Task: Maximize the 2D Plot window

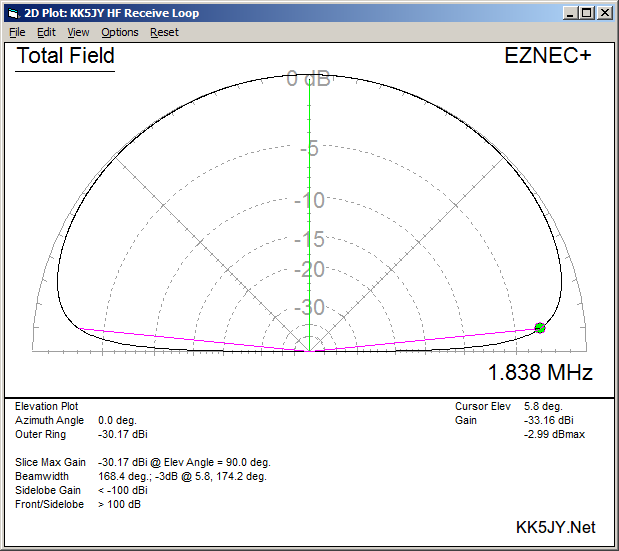Action: tap(587, 13)
